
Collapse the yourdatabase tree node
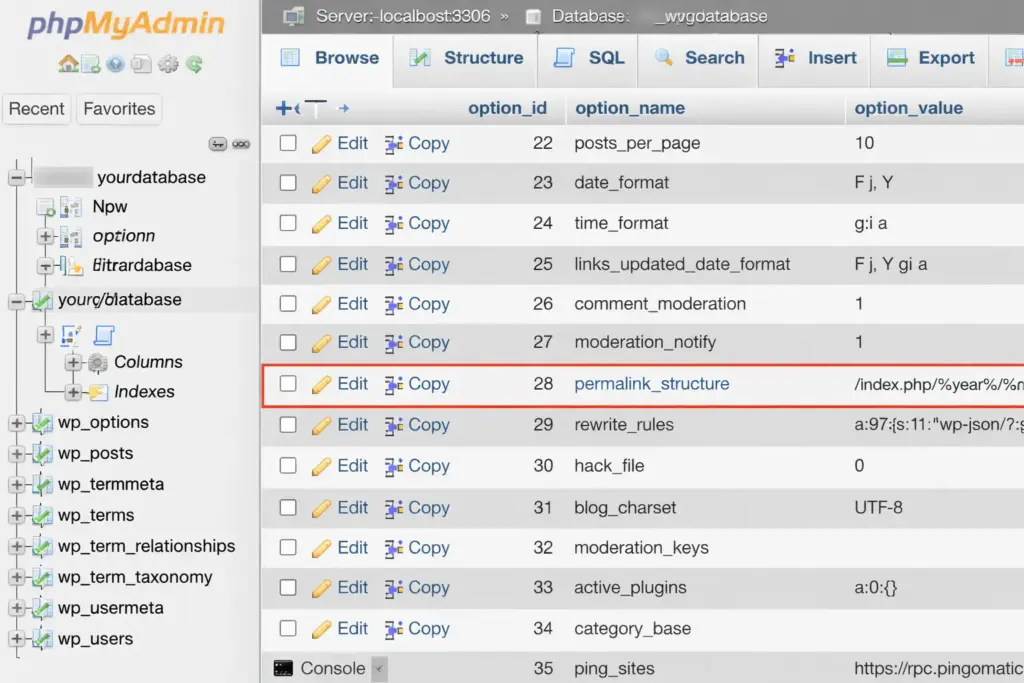16,178
